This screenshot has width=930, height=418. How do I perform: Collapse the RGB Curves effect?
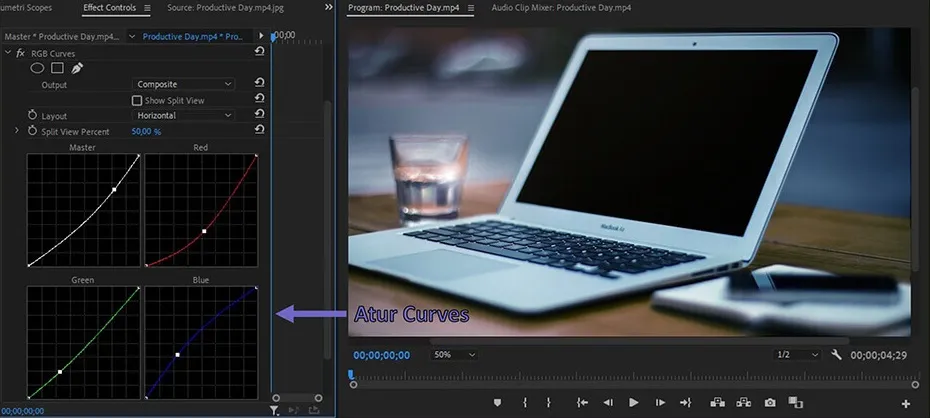point(8,53)
